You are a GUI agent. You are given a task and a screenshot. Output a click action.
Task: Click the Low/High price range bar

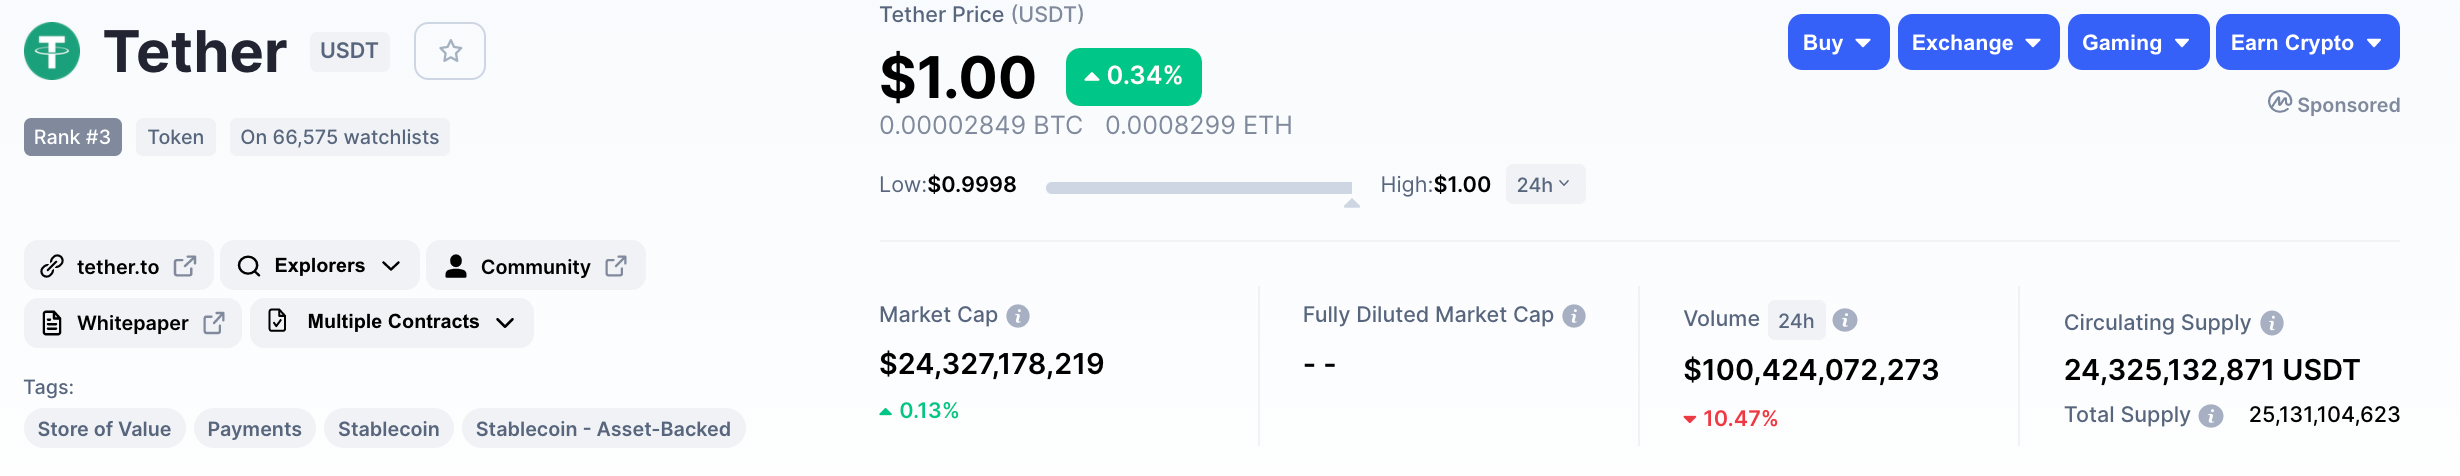click(x=1198, y=187)
